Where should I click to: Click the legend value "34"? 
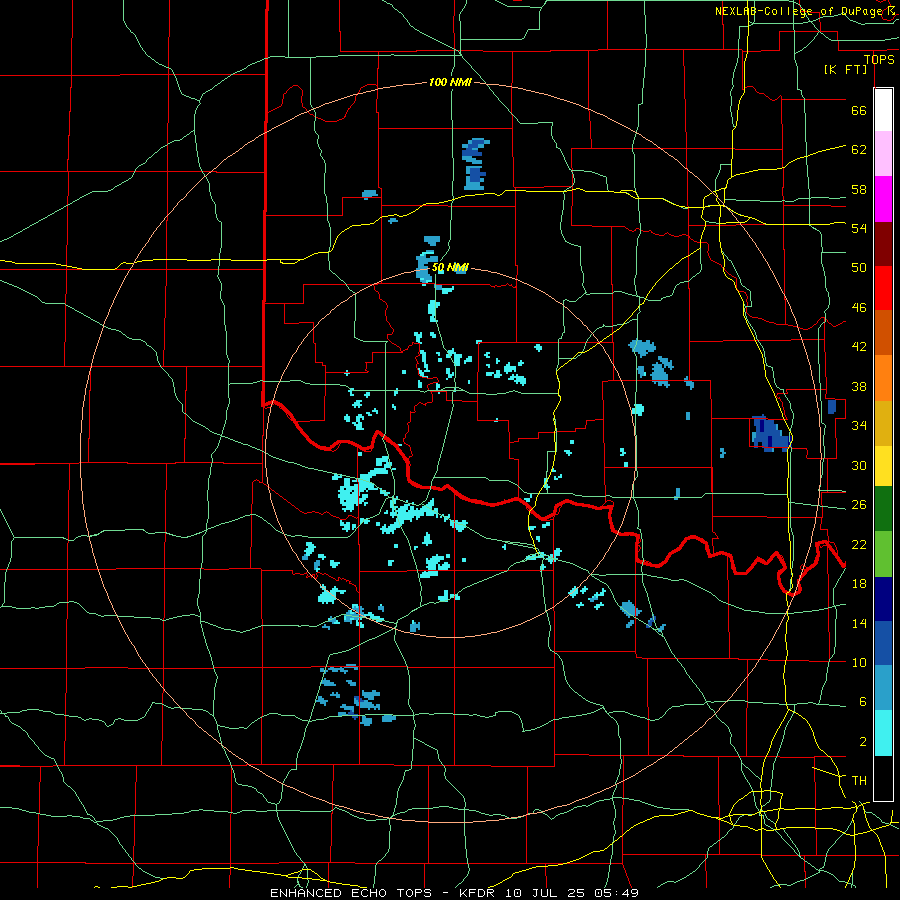click(x=859, y=425)
